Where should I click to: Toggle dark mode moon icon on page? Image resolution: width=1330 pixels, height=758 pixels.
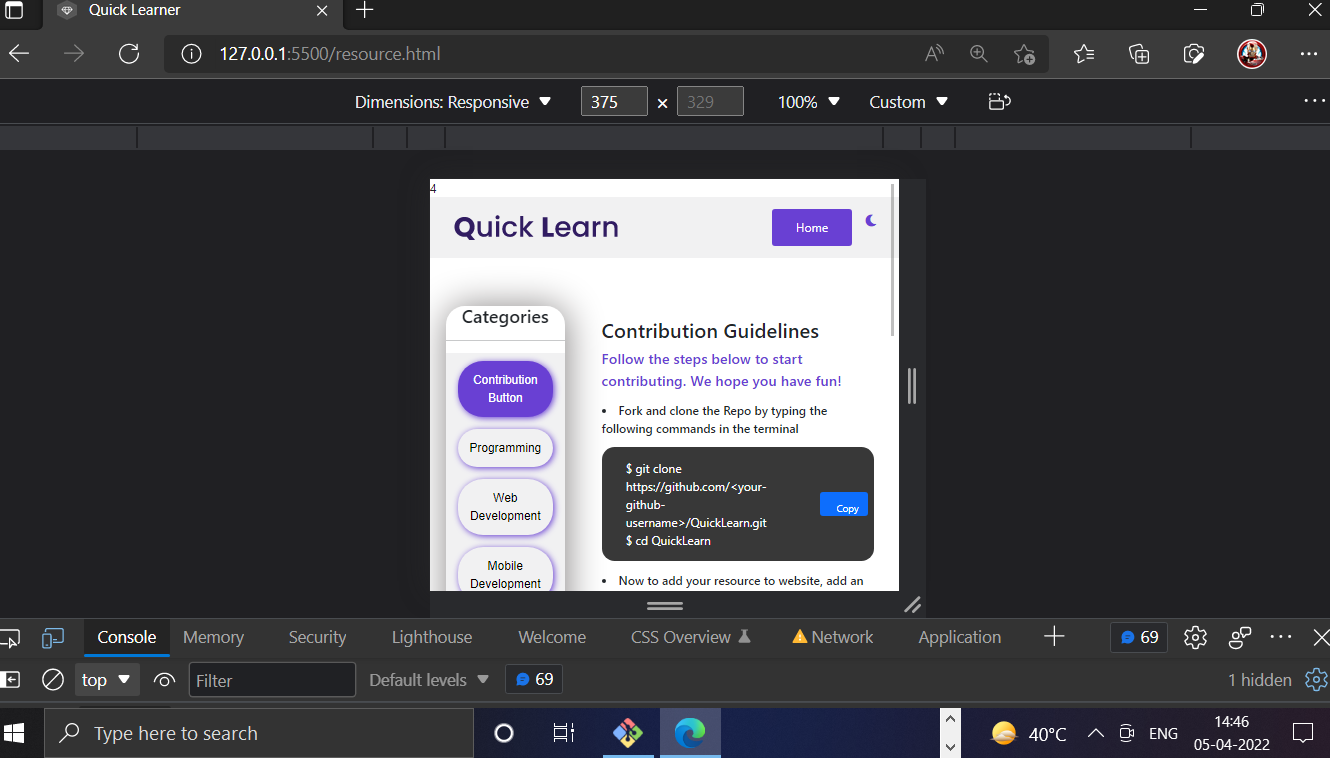coord(871,221)
